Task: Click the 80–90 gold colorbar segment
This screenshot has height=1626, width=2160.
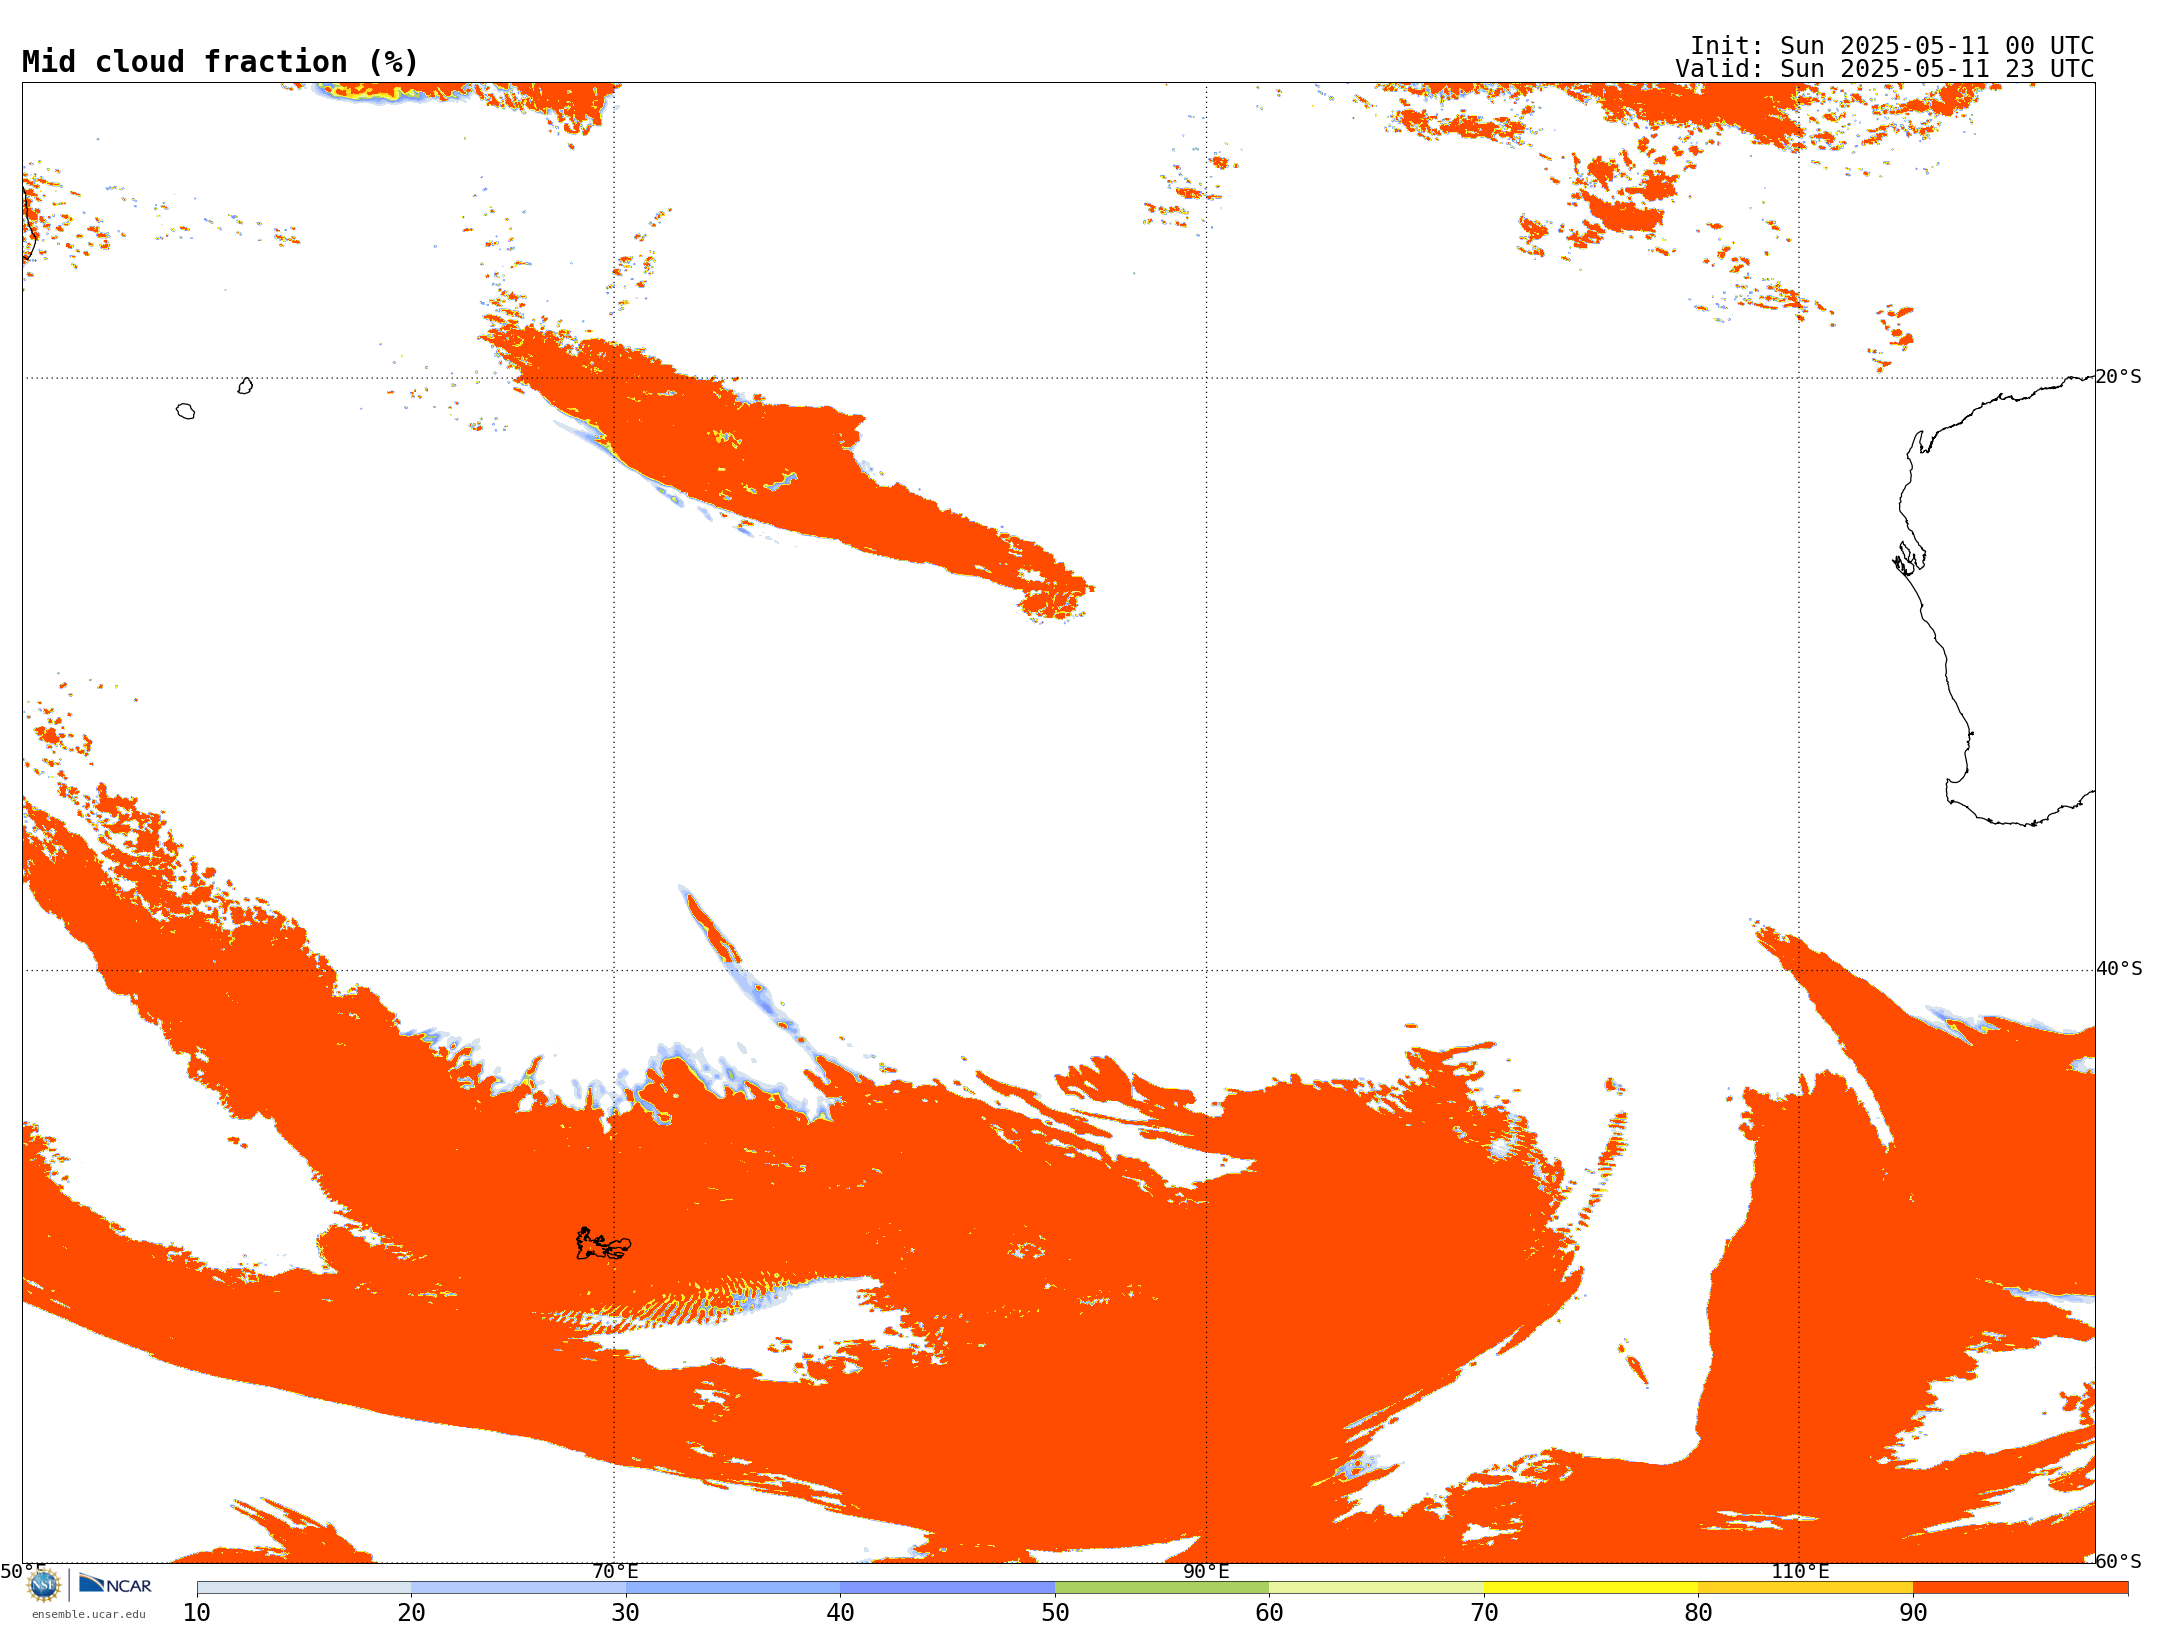Action: pos(1805,1588)
